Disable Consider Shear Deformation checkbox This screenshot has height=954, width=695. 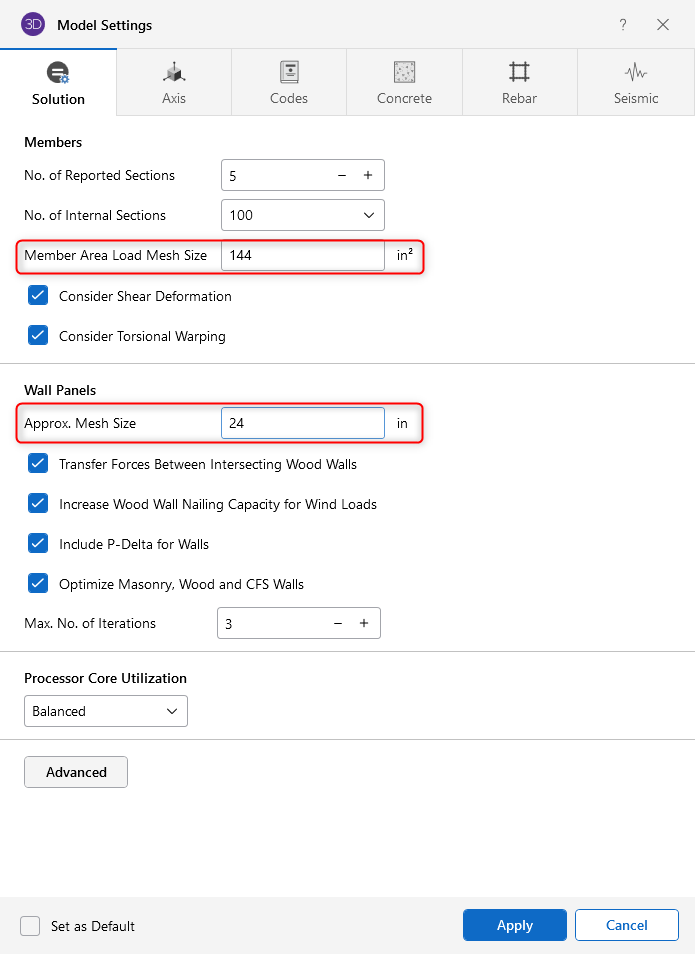(38, 296)
